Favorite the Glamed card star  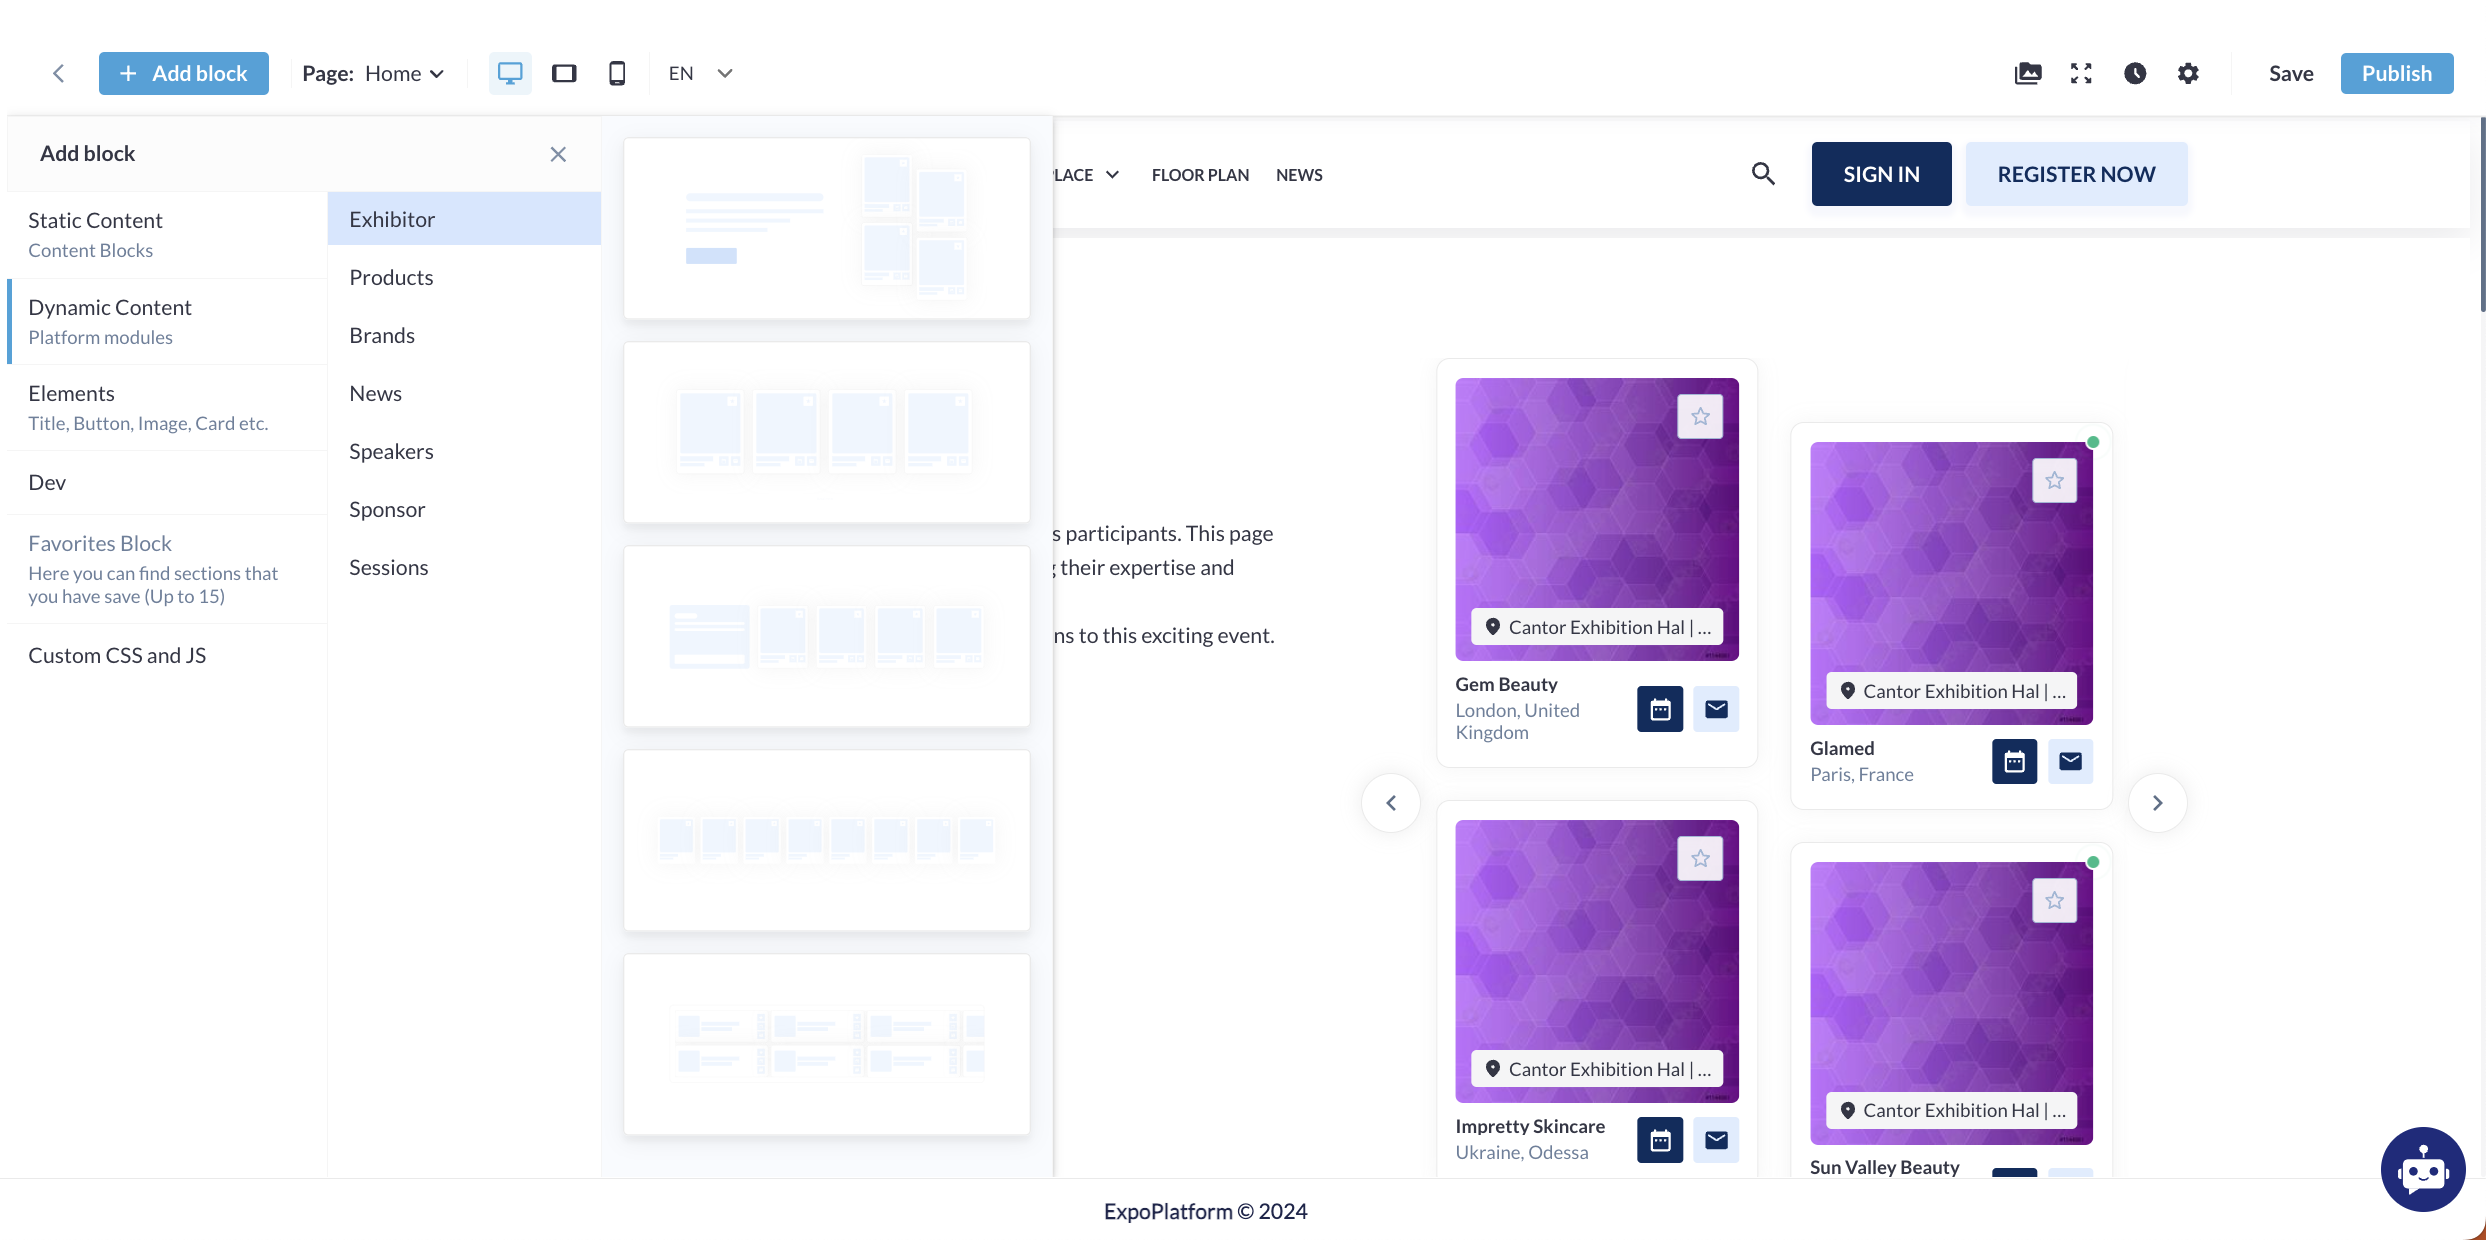point(2054,481)
